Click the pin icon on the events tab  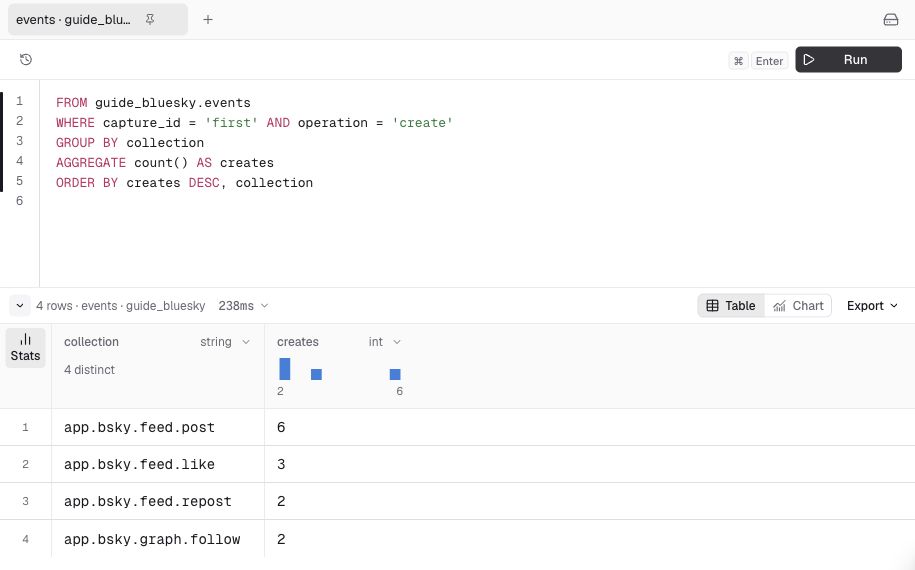pos(150,20)
